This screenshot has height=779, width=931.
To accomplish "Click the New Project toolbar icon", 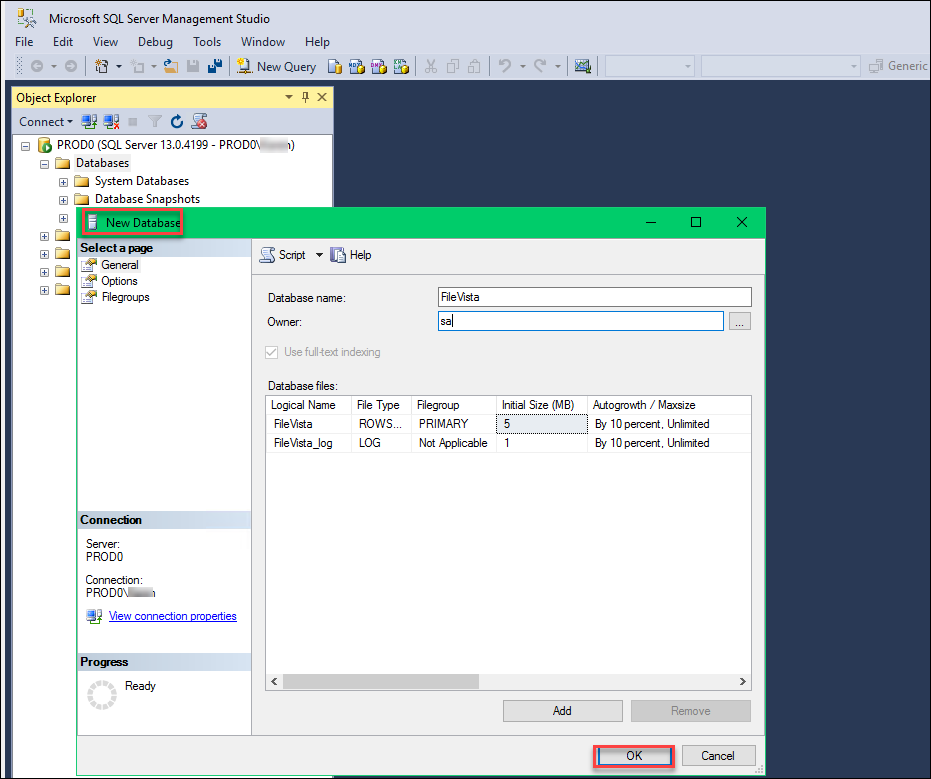I will 102,66.
